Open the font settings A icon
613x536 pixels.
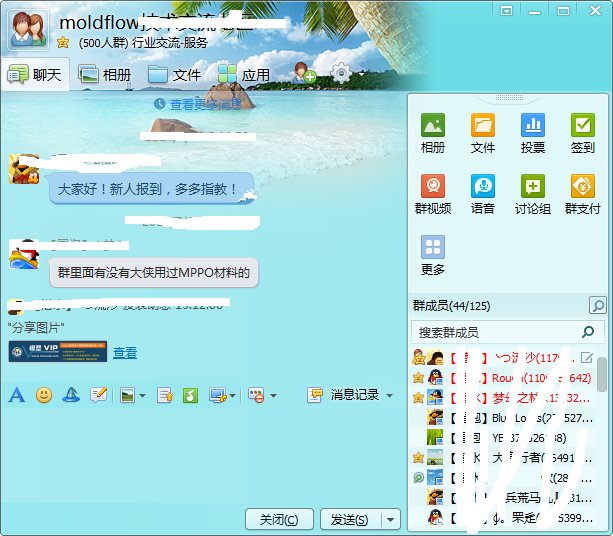(16, 395)
